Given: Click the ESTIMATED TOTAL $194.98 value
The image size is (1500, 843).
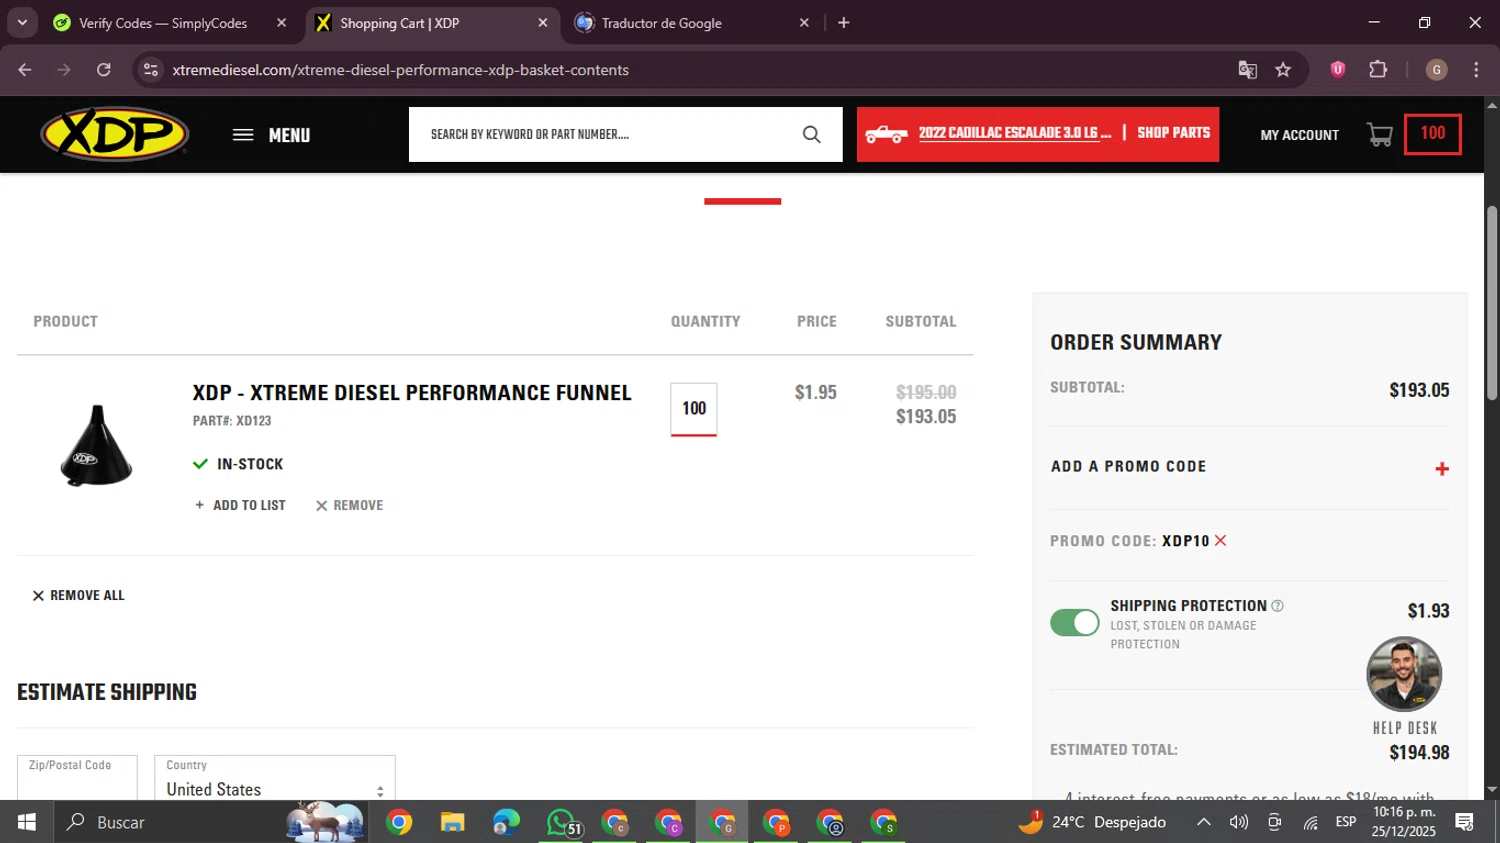Looking at the screenshot, I should point(1419,753).
